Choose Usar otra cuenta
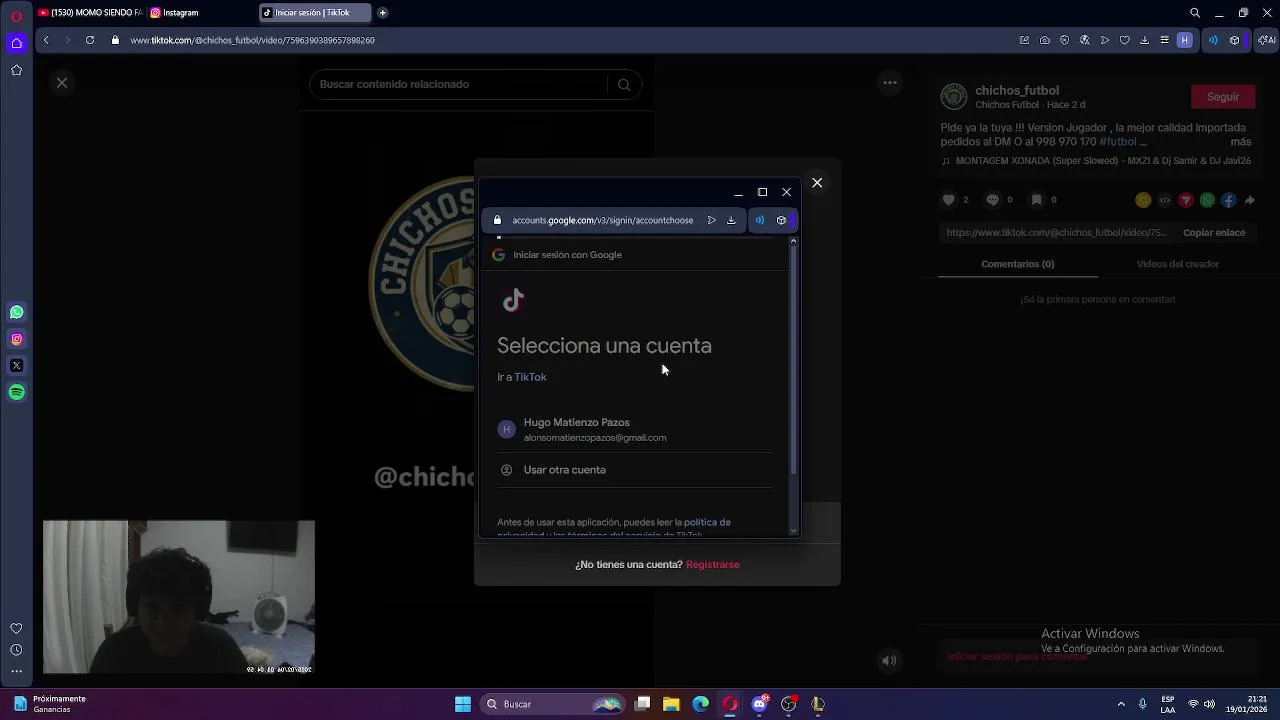1280x720 pixels. (635, 470)
